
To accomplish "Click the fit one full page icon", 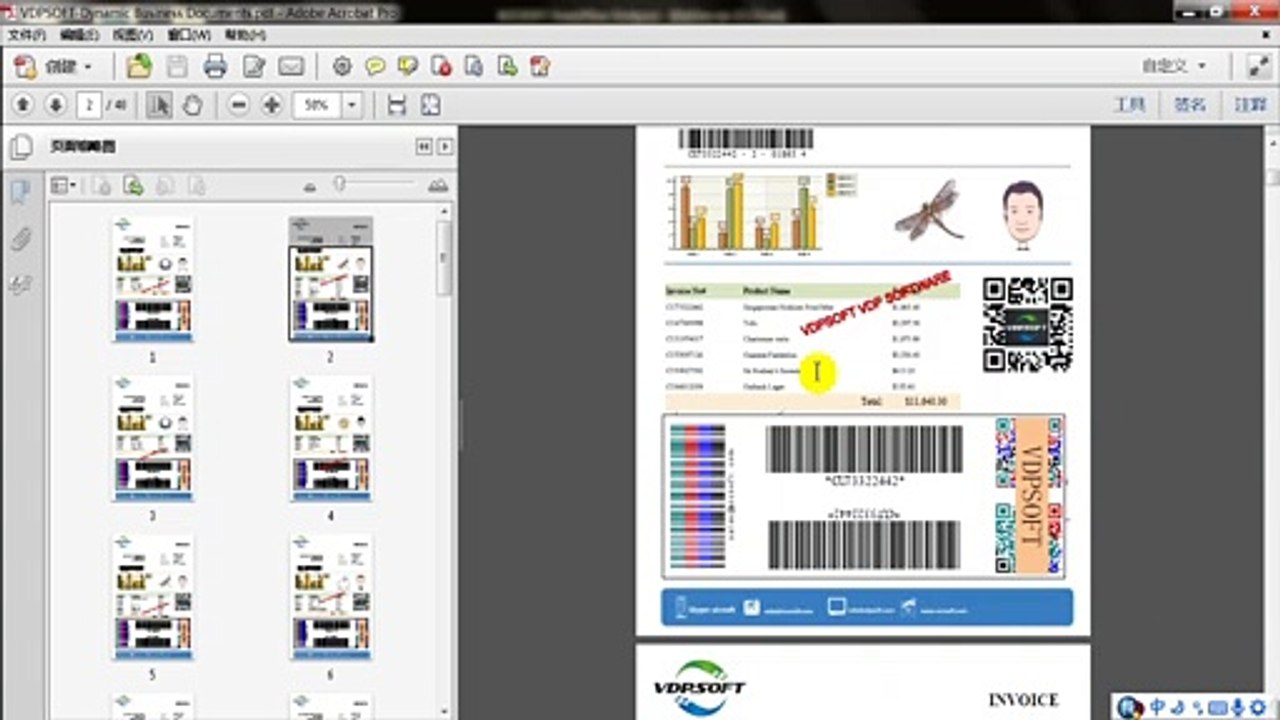I will (x=430, y=105).
